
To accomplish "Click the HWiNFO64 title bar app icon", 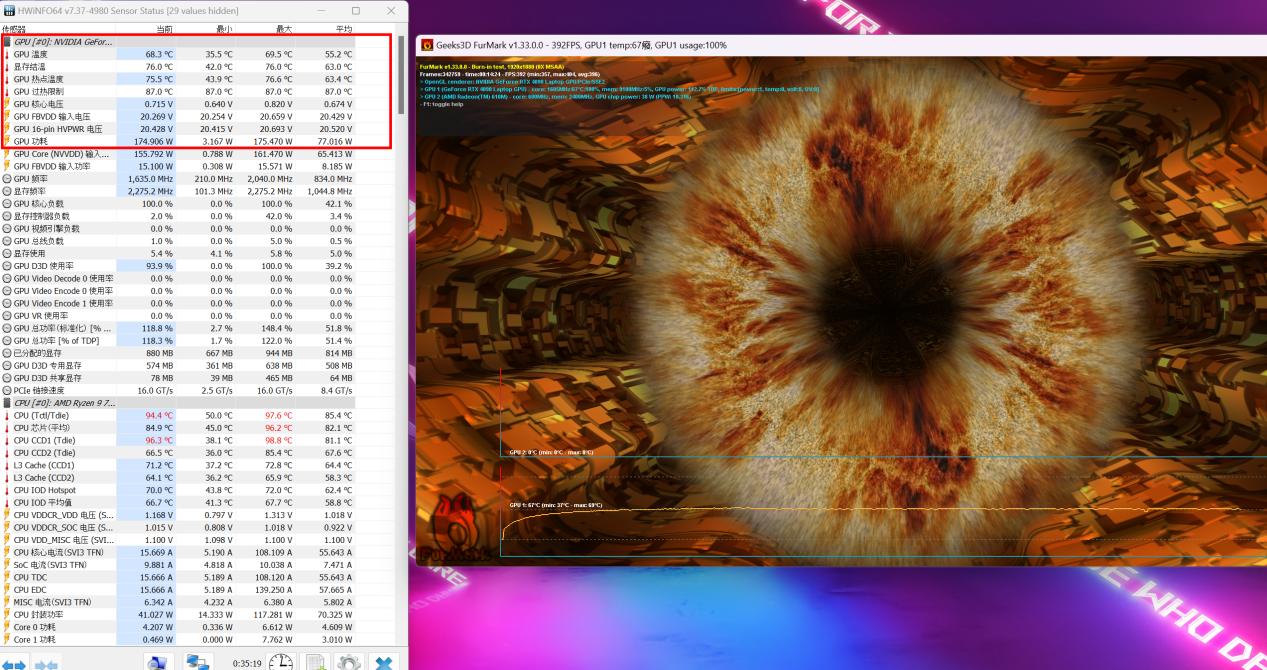I will pos(9,10).
